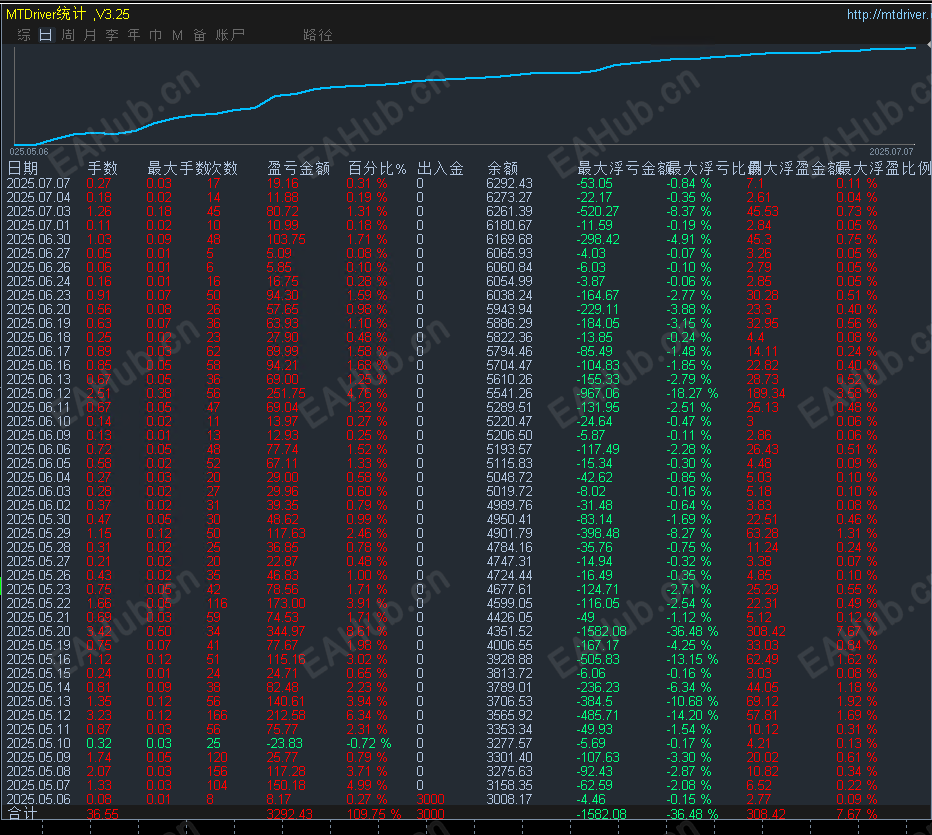Click the 百分比% column header

(x=377, y=168)
